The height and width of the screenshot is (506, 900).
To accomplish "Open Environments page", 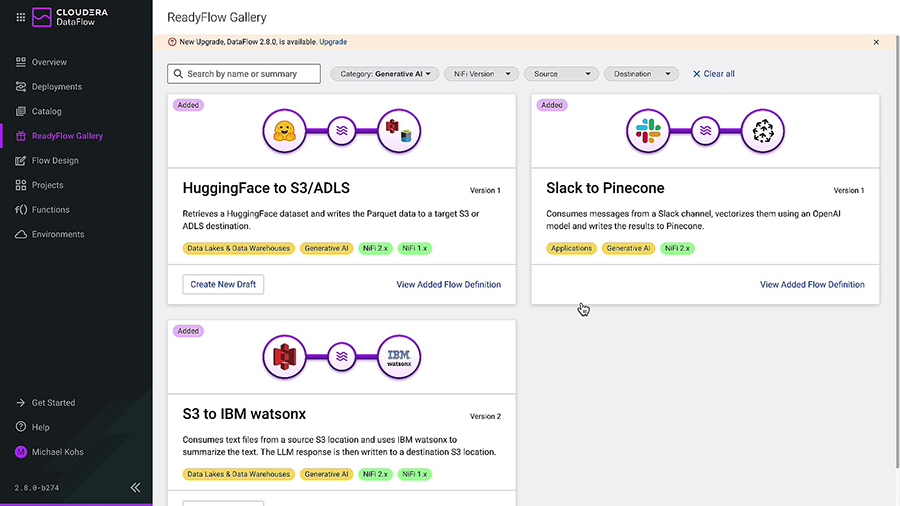I will coord(58,234).
